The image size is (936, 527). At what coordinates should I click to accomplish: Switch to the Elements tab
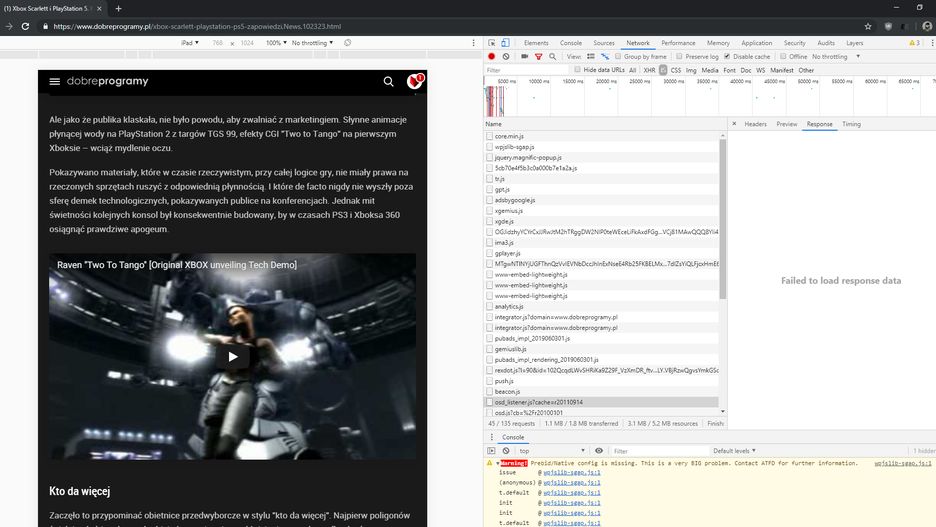[x=536, y=43]
